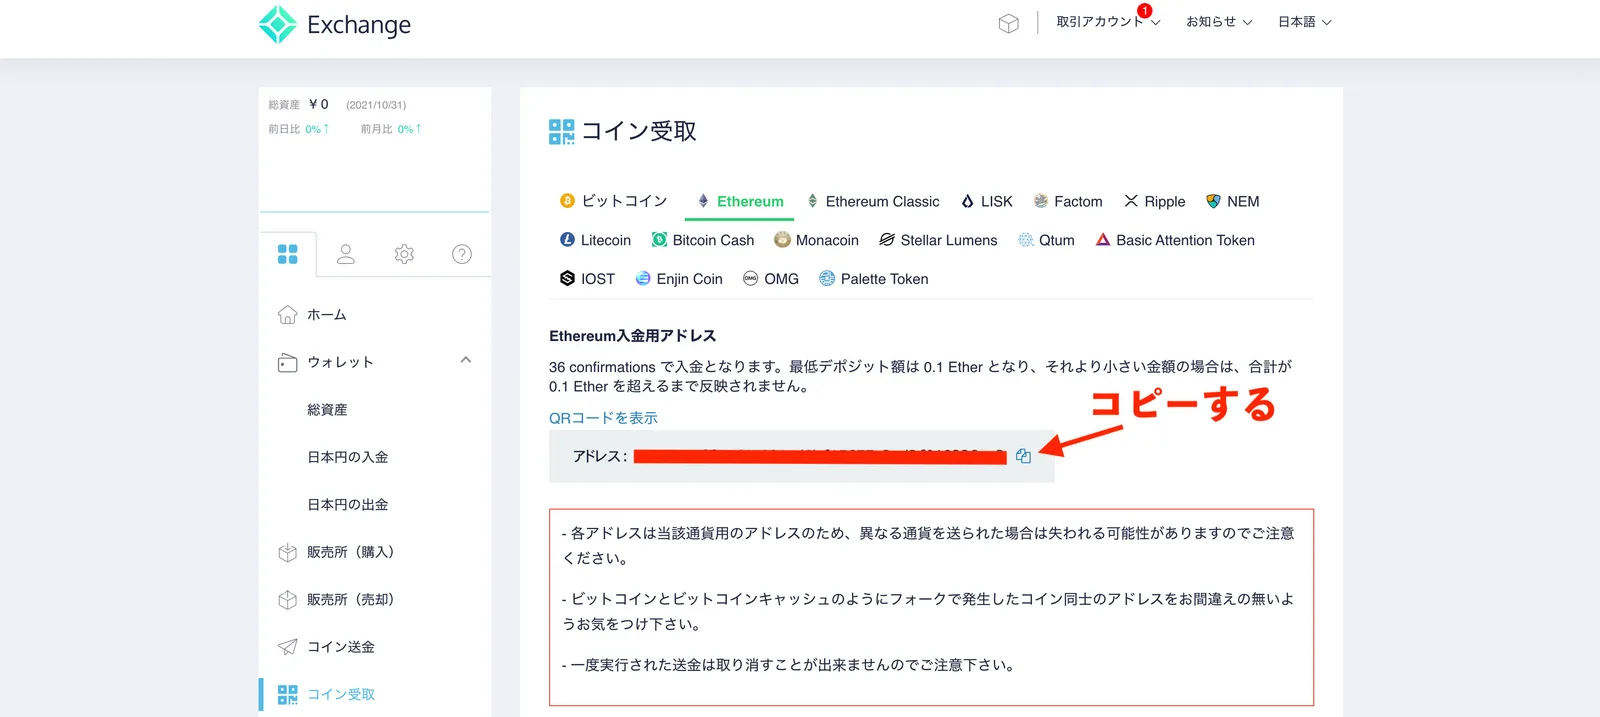Open the 取引アカウント dropdown menu
1600x717 pixels.
(x=1108, y=22)
